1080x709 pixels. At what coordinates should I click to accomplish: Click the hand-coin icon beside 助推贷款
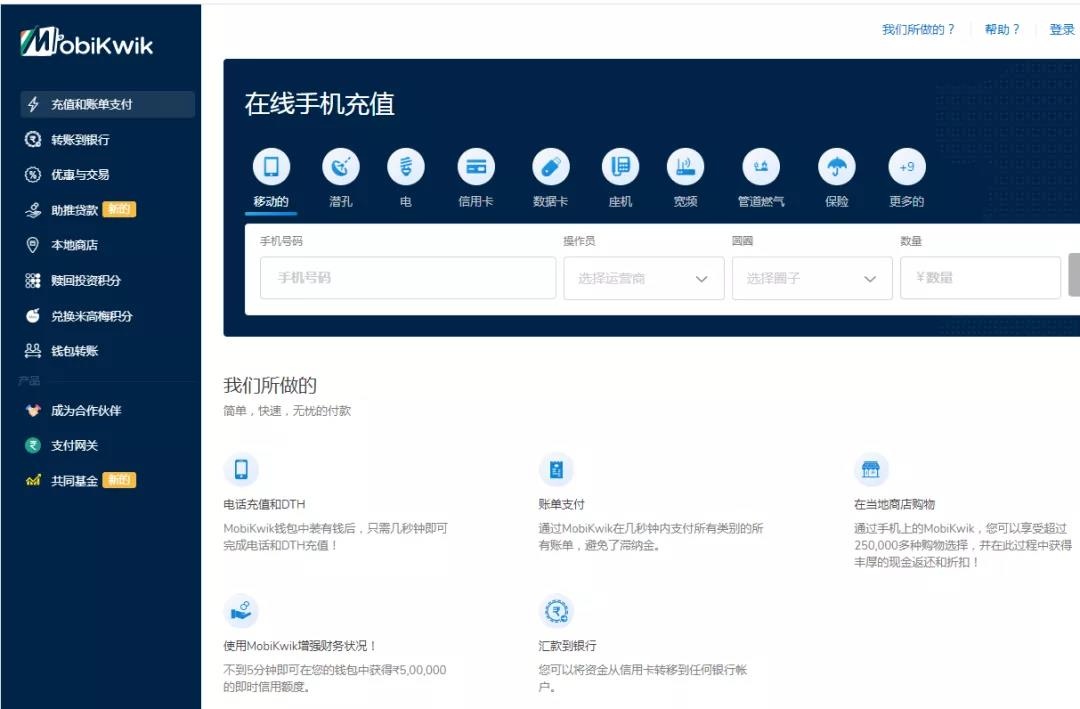pos(33,209)
